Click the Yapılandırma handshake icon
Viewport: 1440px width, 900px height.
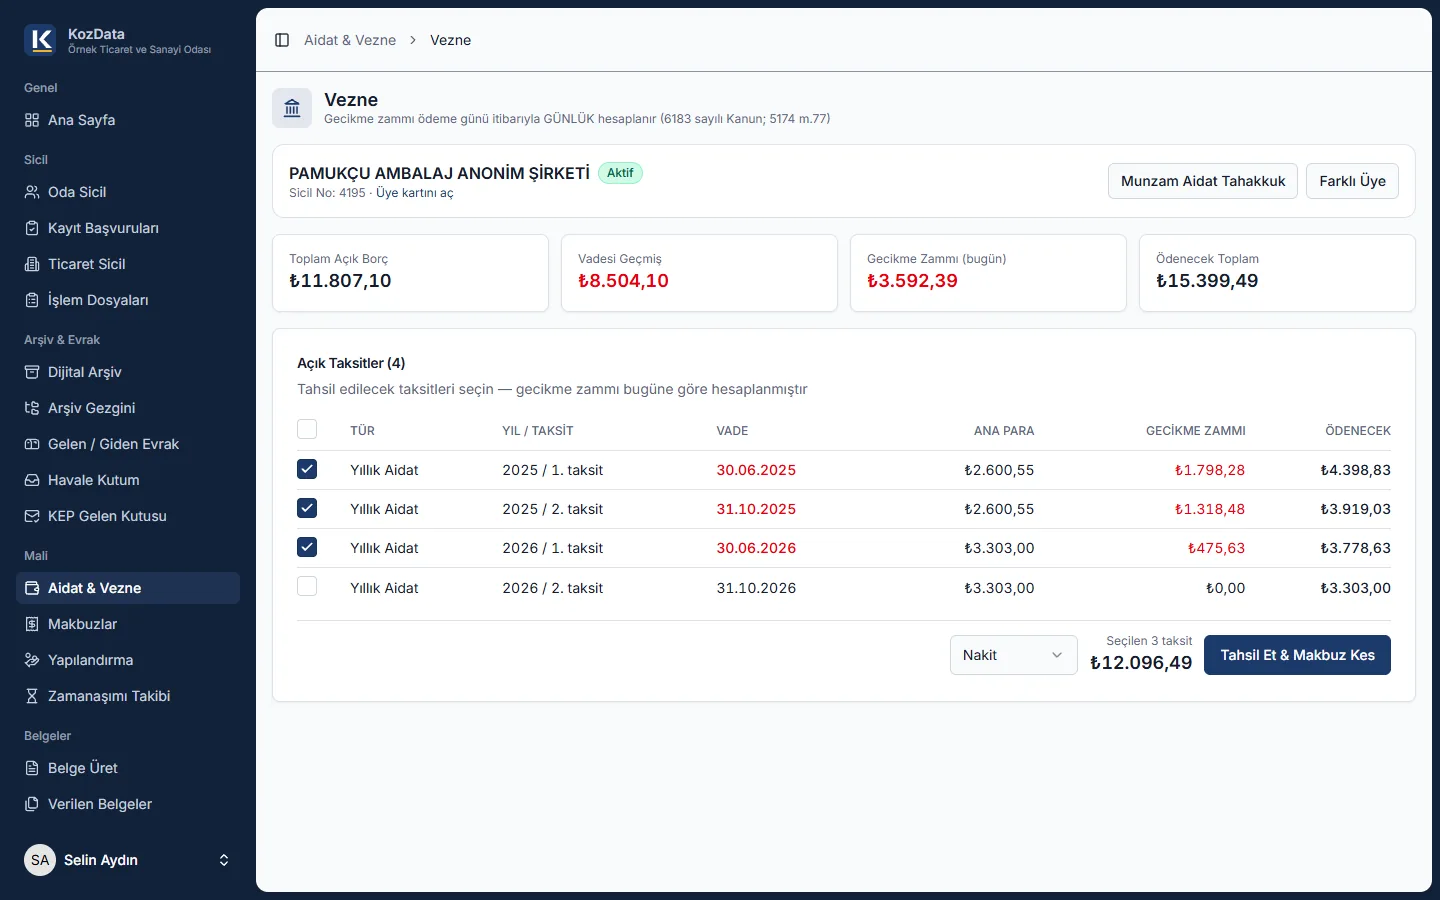point(32,660)
